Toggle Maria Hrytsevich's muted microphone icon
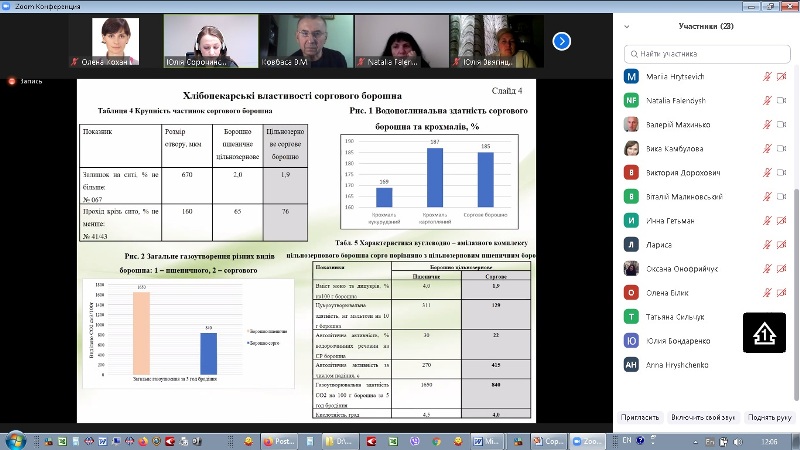The height and width of the screenshot is (450, 800). pyautogui.click(x=767, y=77)
